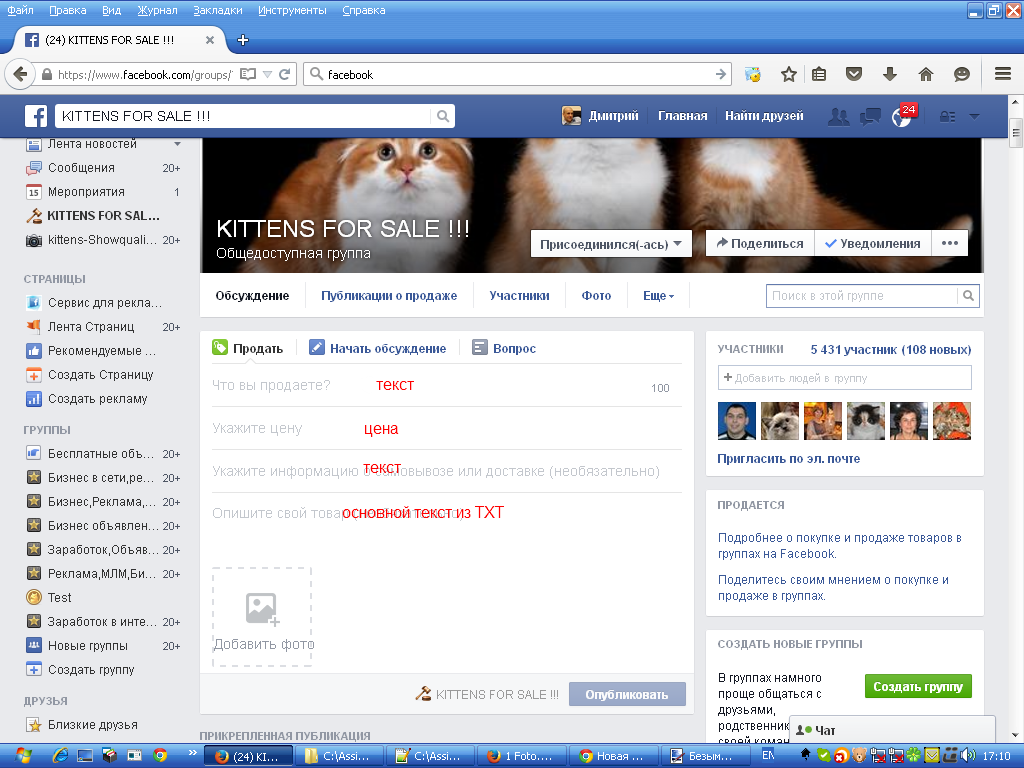Open member count link 5 431

point(890,349)
